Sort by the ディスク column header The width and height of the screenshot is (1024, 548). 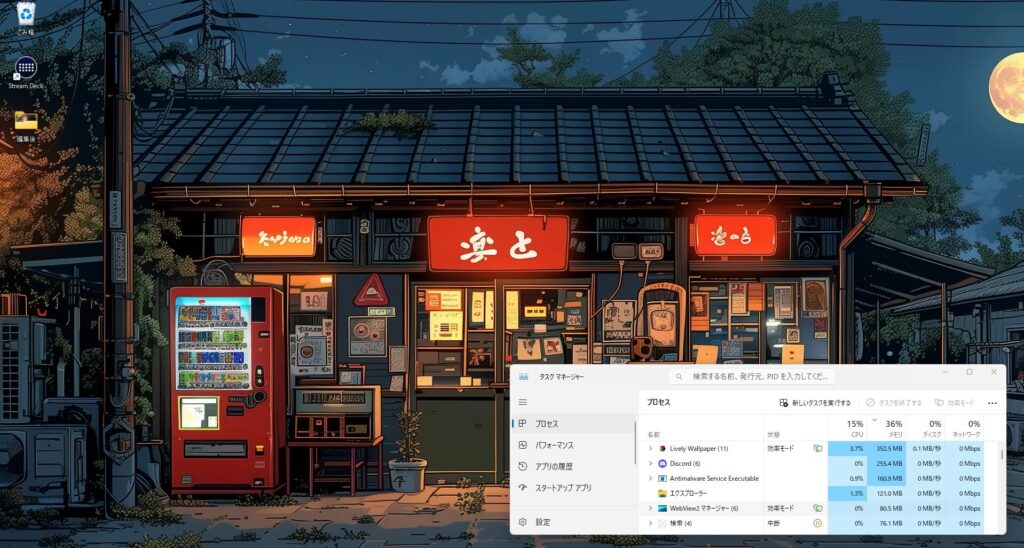pyautogui.click(x=925, y=428)
